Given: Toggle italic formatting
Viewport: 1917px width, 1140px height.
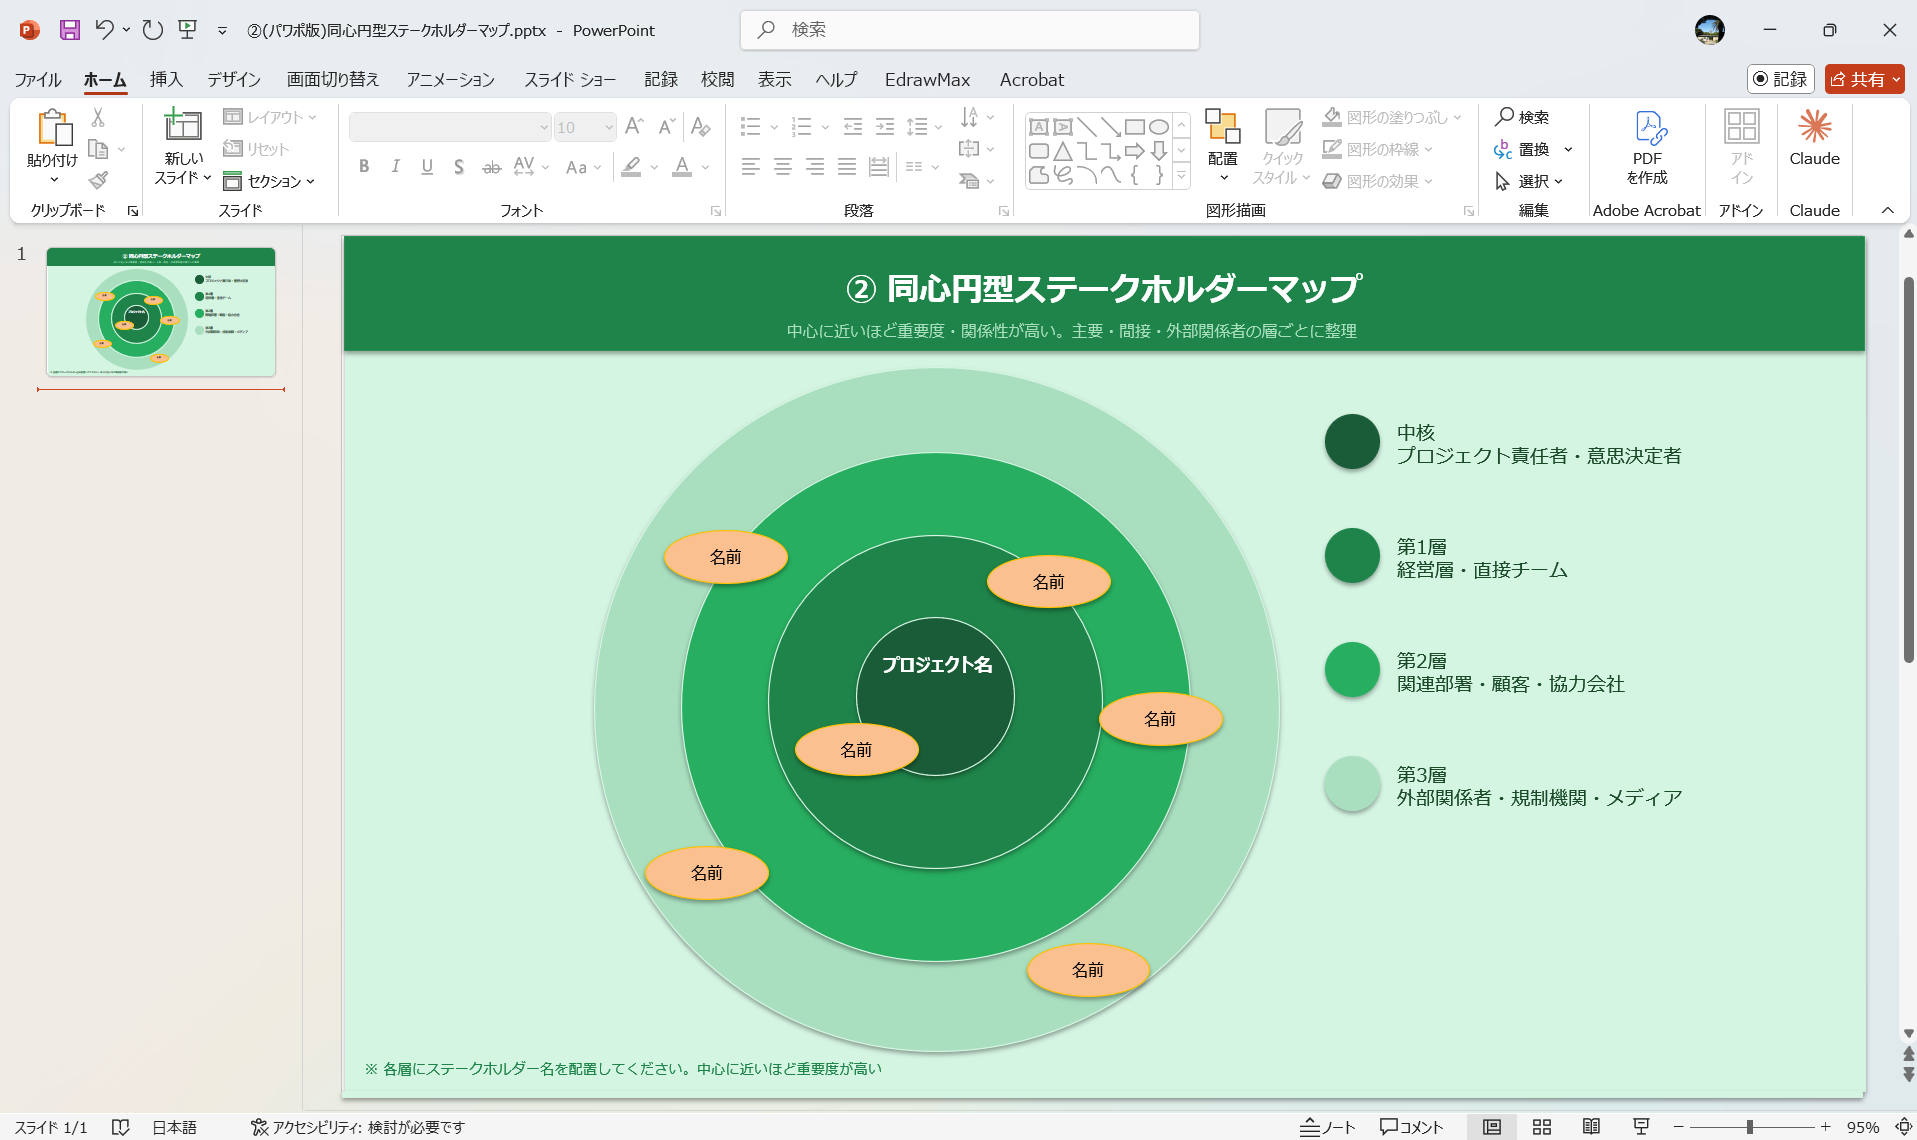Looking at the screenshot, I should click(396, 167).
